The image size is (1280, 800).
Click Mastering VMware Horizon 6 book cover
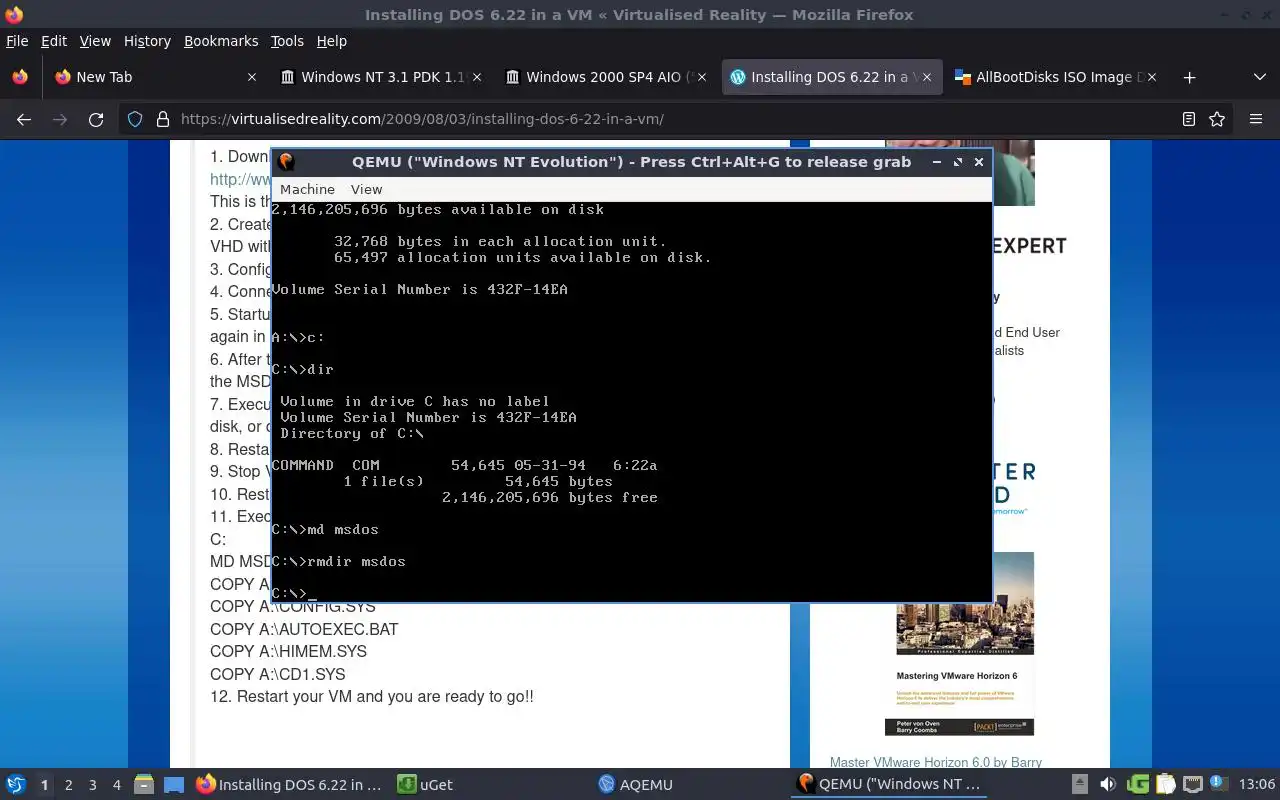pos(960,644)
